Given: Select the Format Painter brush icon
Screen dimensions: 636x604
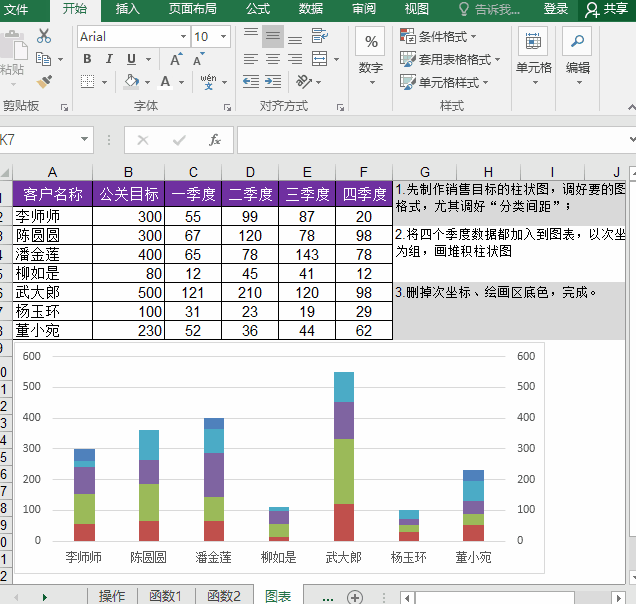Looking at the screenshot, I should click(x=44, y=82).
